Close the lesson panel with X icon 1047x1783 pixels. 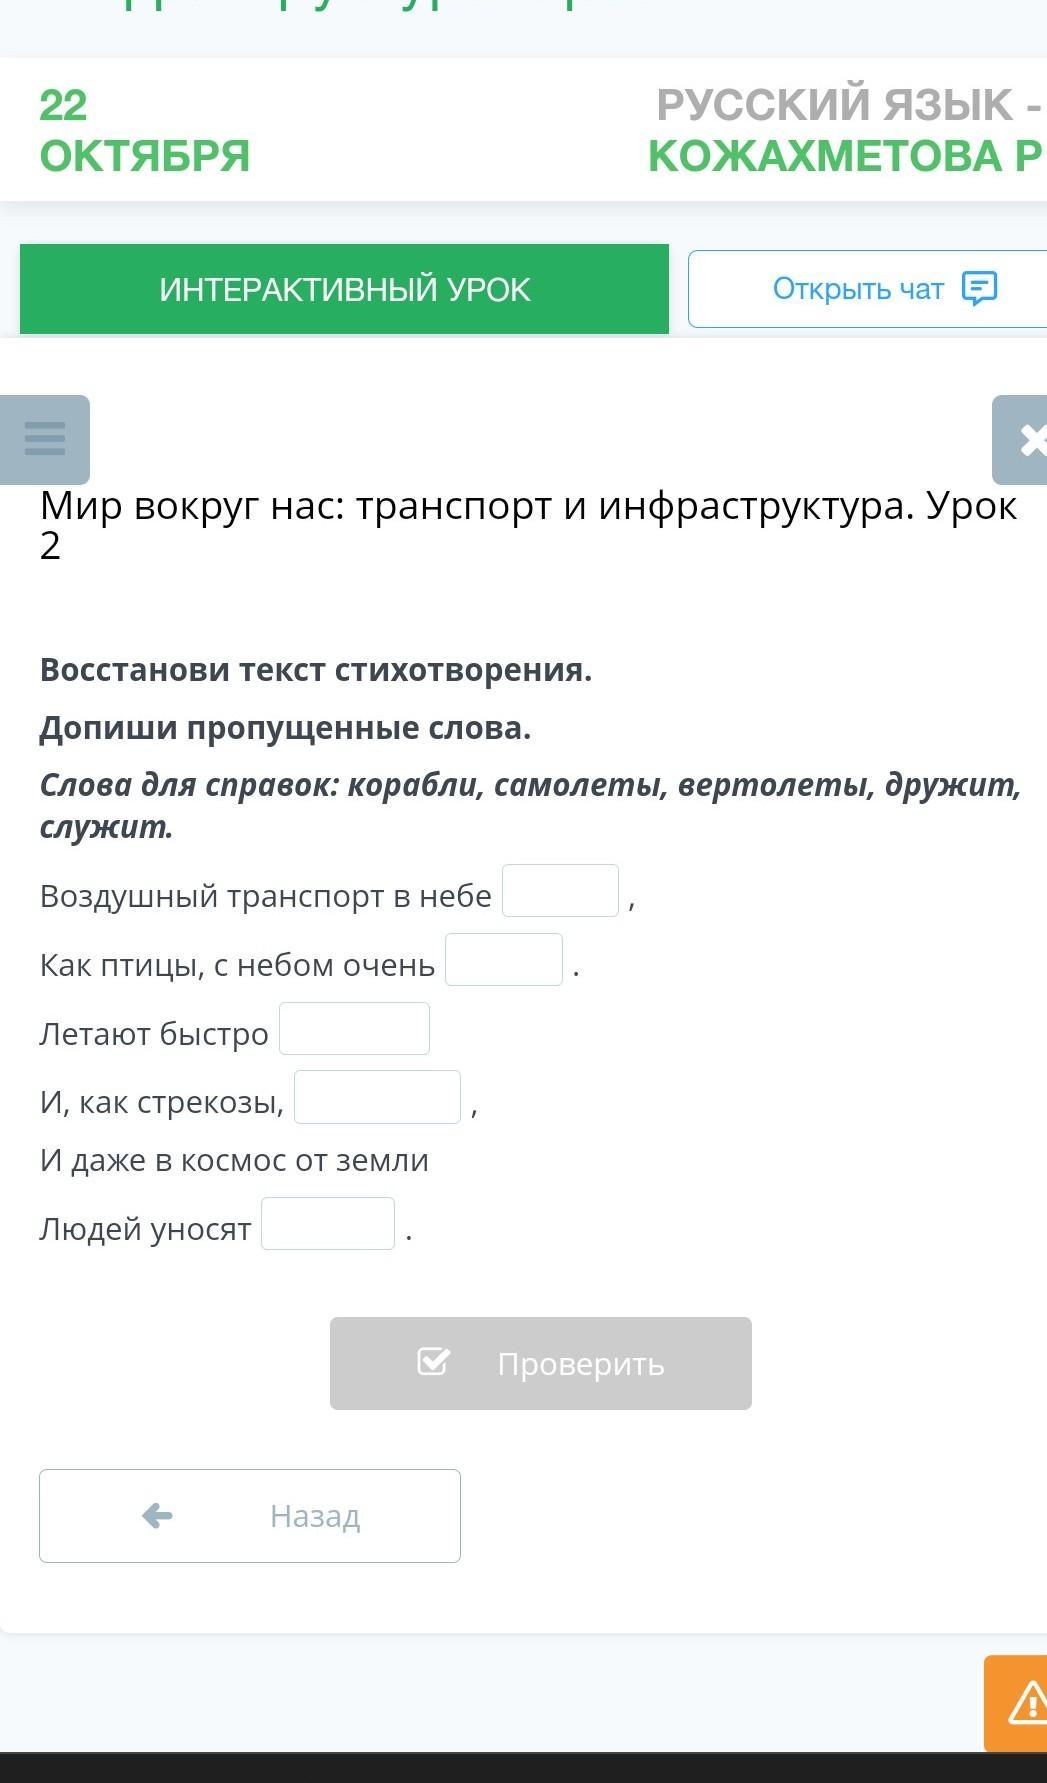1026,440
